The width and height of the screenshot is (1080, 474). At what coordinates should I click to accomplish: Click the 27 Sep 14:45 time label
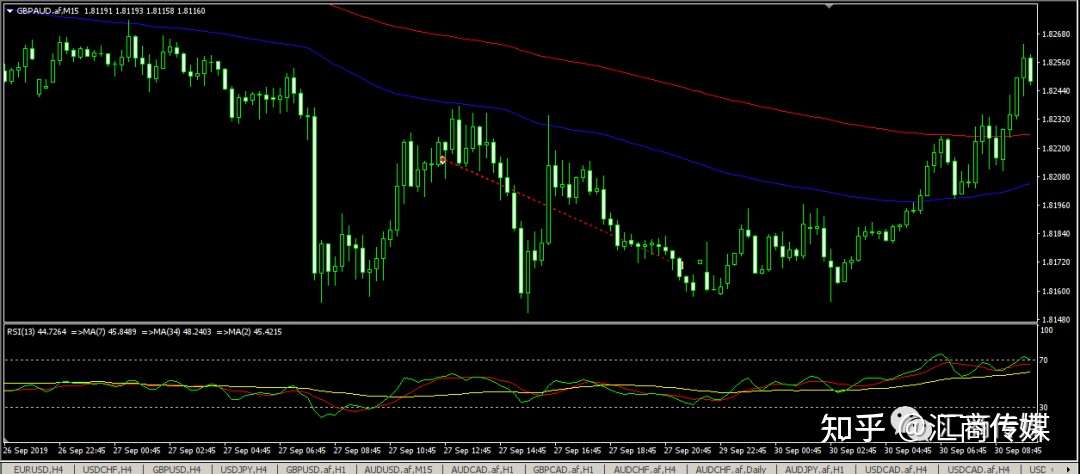point(523,451)
